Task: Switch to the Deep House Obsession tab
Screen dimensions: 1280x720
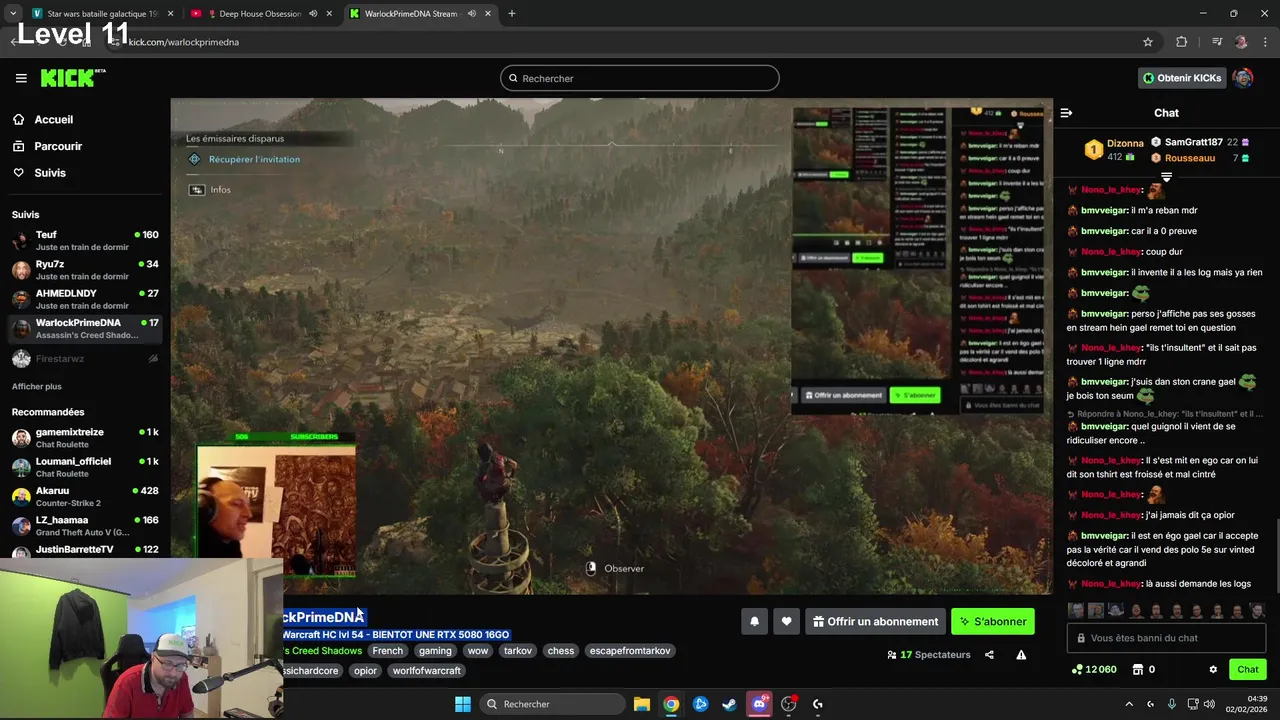Action: (260, 14)
